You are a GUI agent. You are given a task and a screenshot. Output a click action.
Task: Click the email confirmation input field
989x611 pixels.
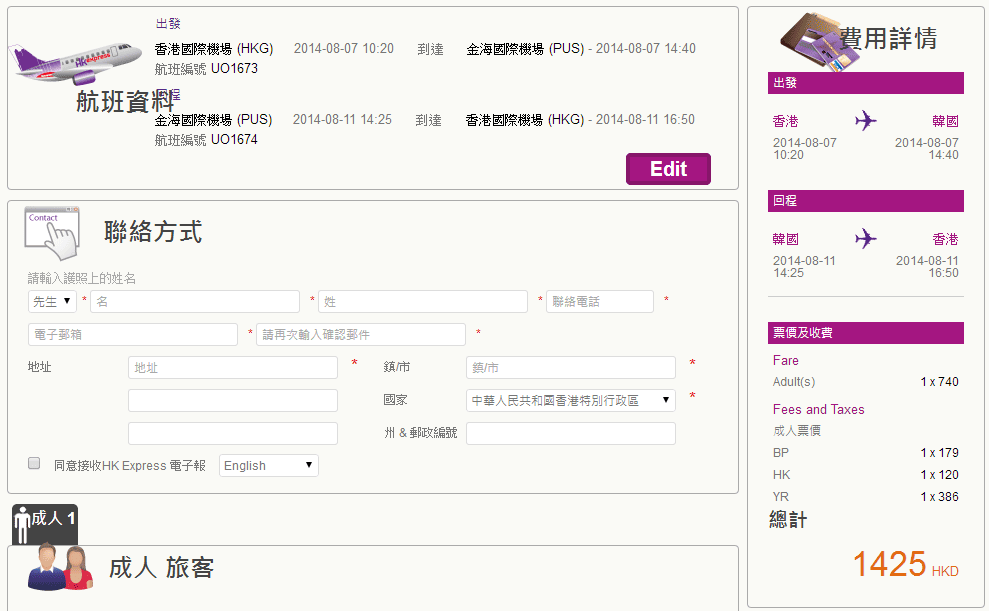361,334
